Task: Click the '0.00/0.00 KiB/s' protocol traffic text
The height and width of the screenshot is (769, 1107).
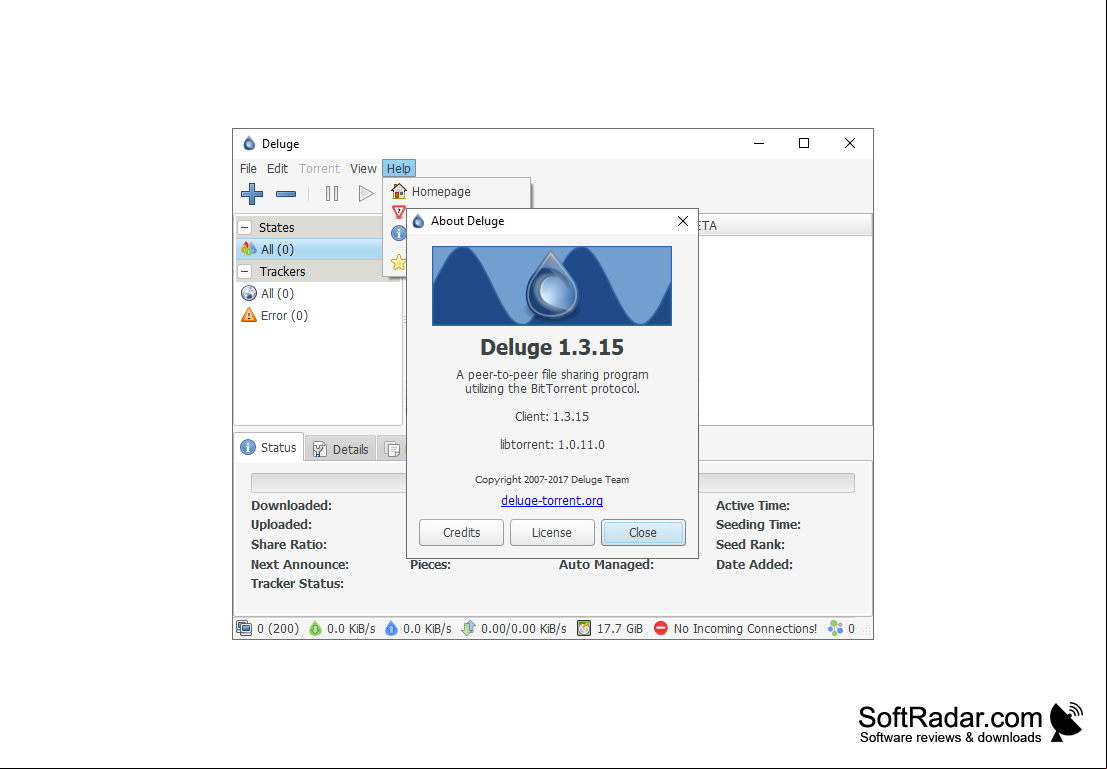Action: [x=524, y=628]
